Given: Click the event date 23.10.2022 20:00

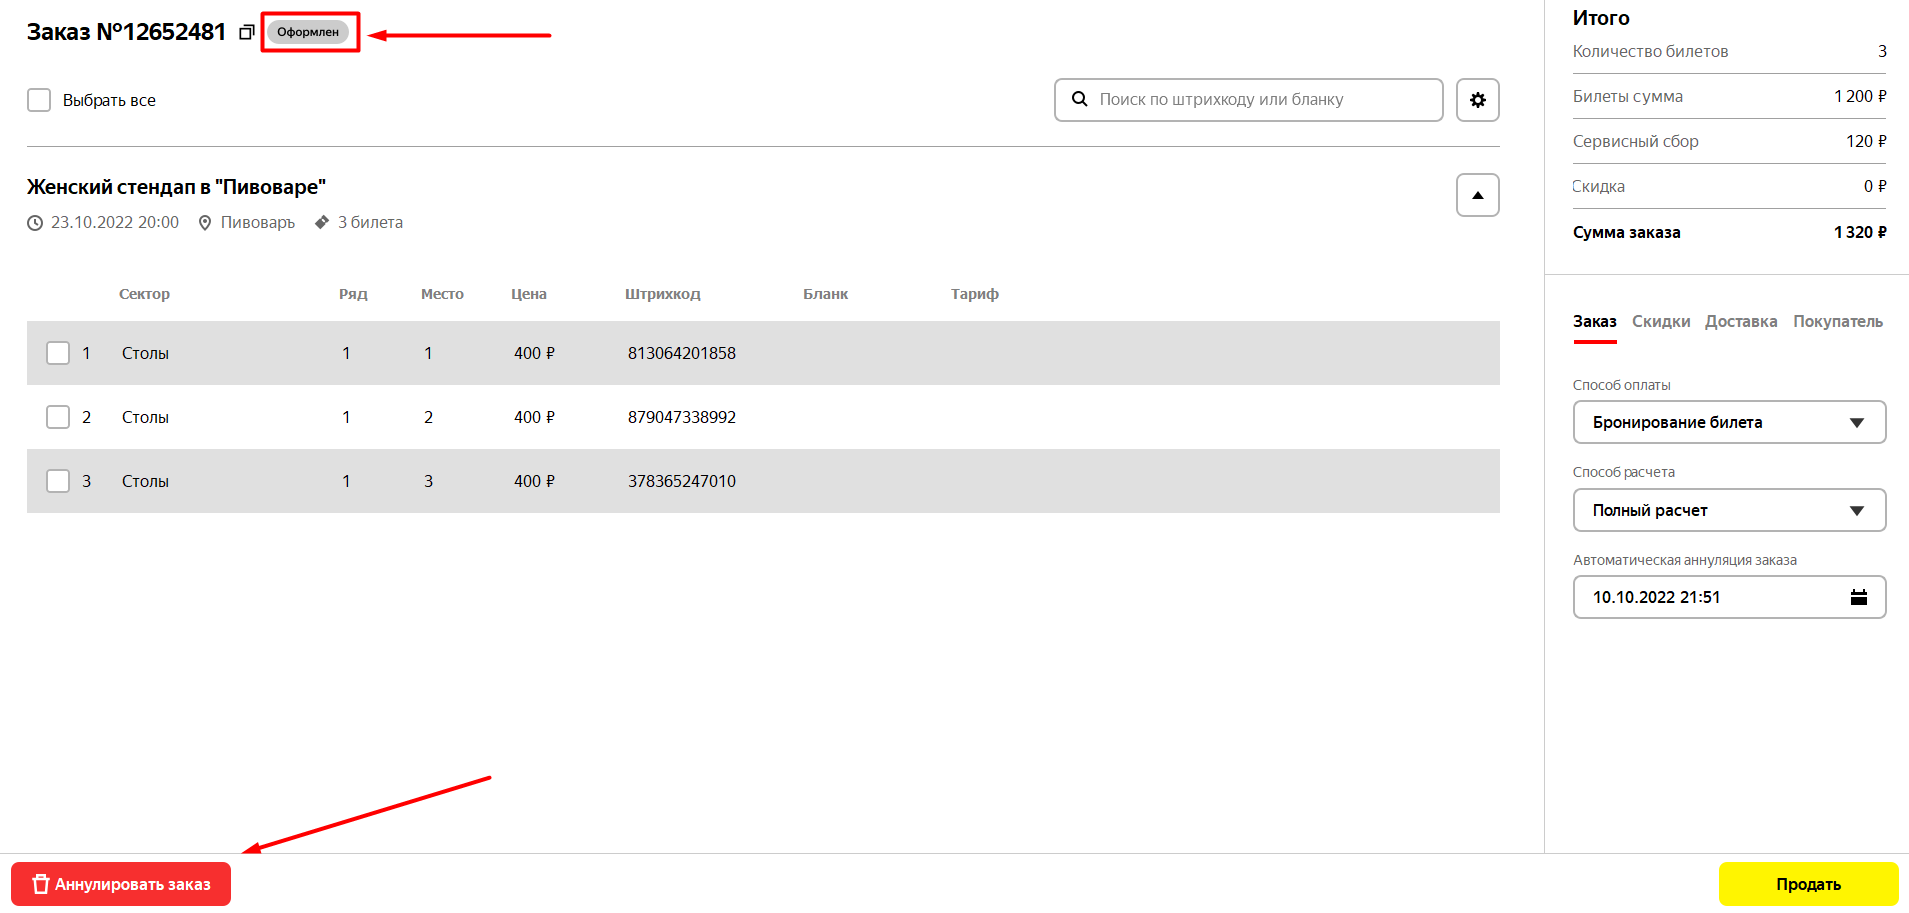Looking at the screenshot, I should tap(115, 222).
